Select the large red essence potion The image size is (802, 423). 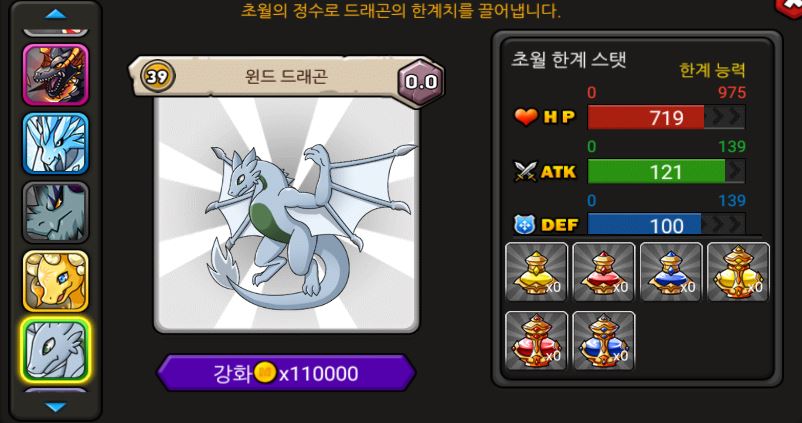click(x=537, y=341)
